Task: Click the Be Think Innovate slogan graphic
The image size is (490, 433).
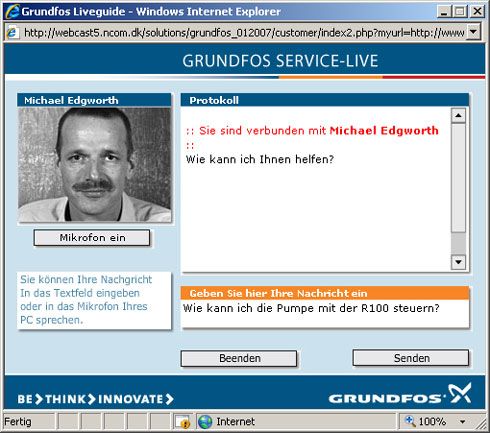Action: coord(95,399)
